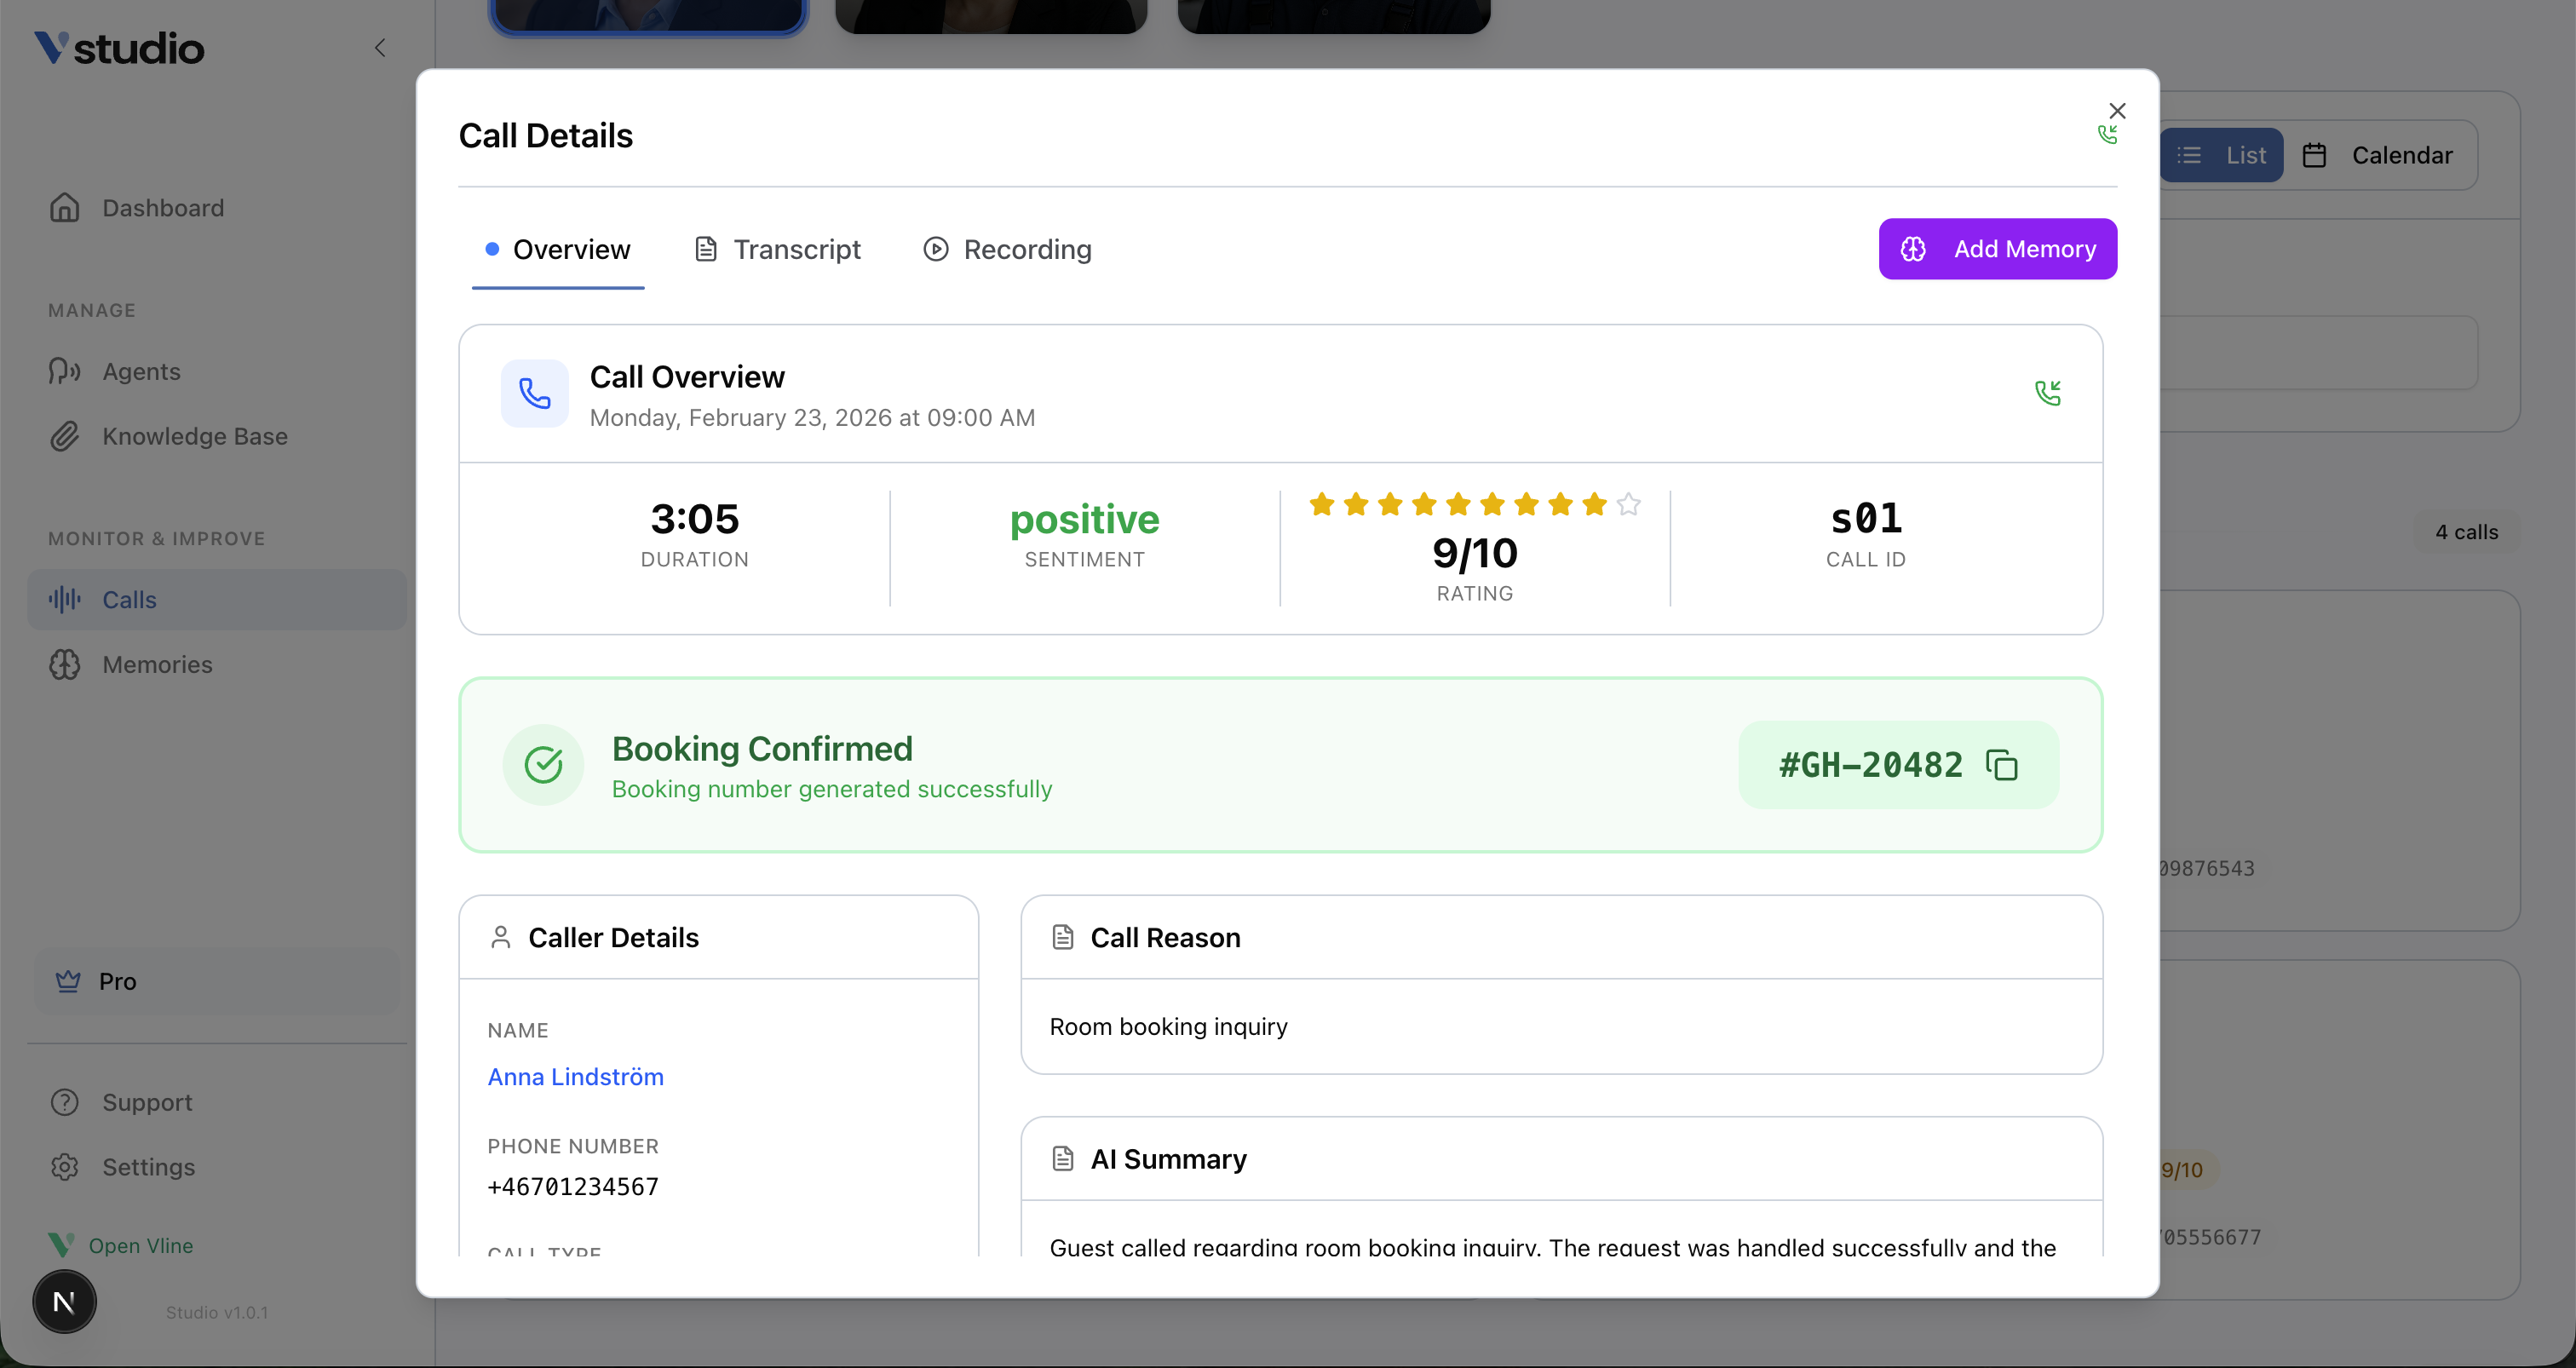Click the Open Vline link
This screenshot has height=1368, width=2576.
click(x=140, y=1245)
